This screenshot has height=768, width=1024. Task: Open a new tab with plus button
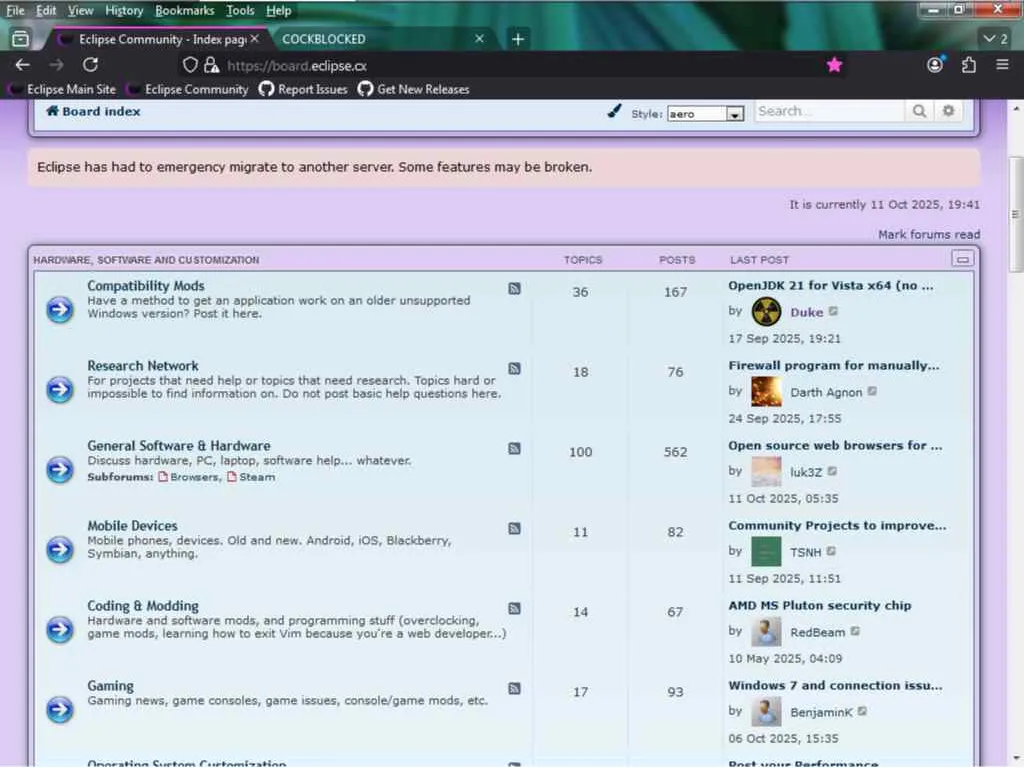point(518,39)
